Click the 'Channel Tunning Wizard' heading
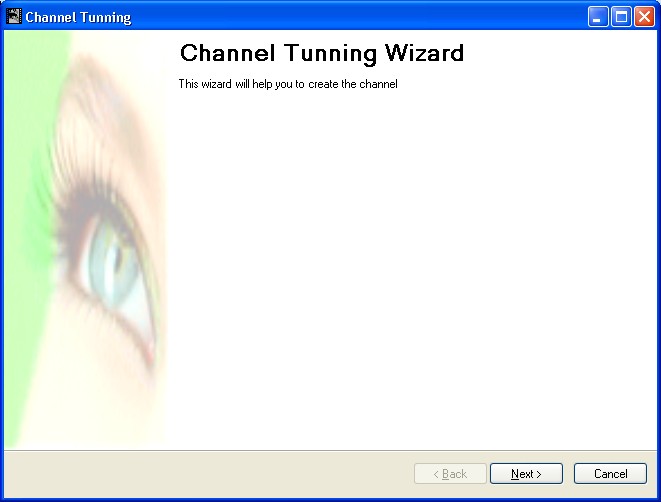The width and height of the screenshot is (661, 502). point(321,53)
